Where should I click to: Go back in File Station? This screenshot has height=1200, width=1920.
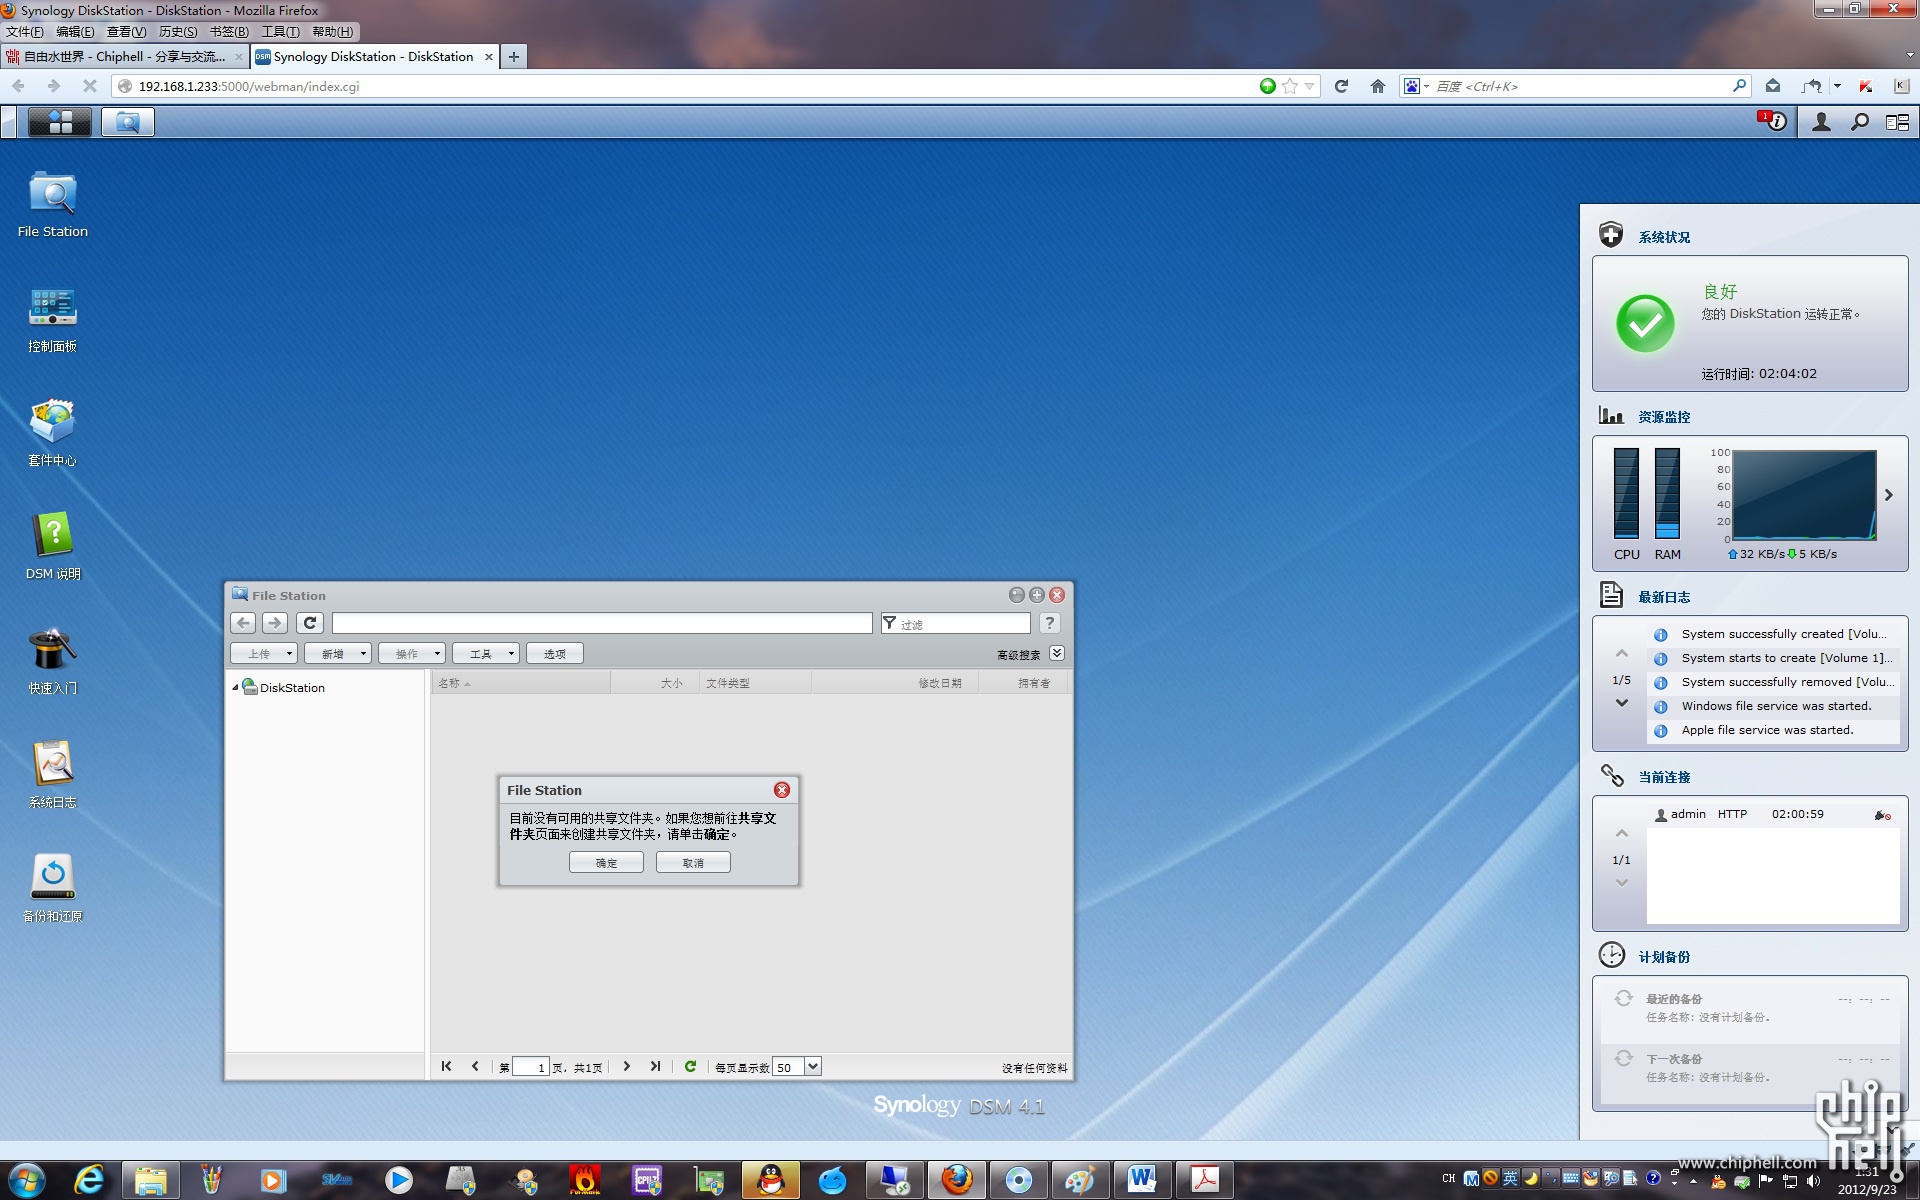coord(243,623)
